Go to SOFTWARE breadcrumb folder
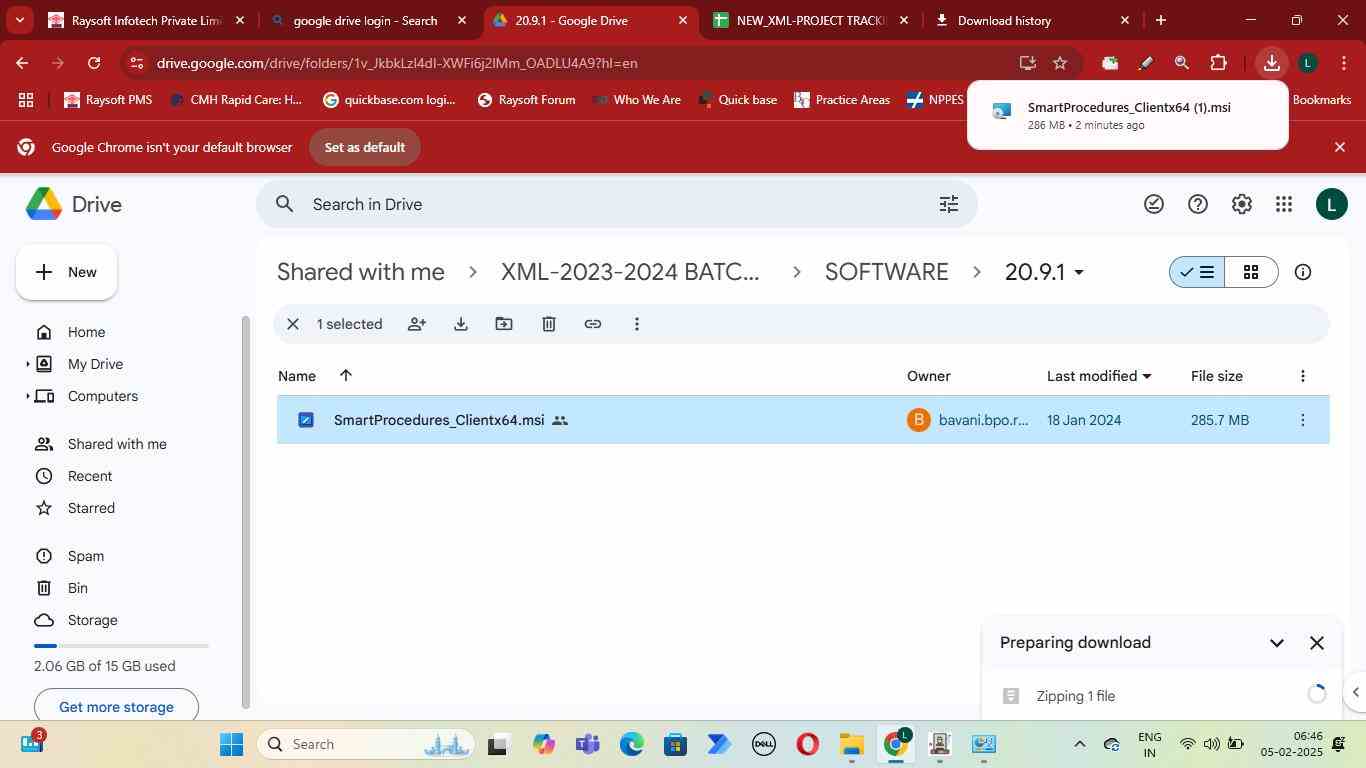This screenshot has width=1366, height=768. click(886, 272)
